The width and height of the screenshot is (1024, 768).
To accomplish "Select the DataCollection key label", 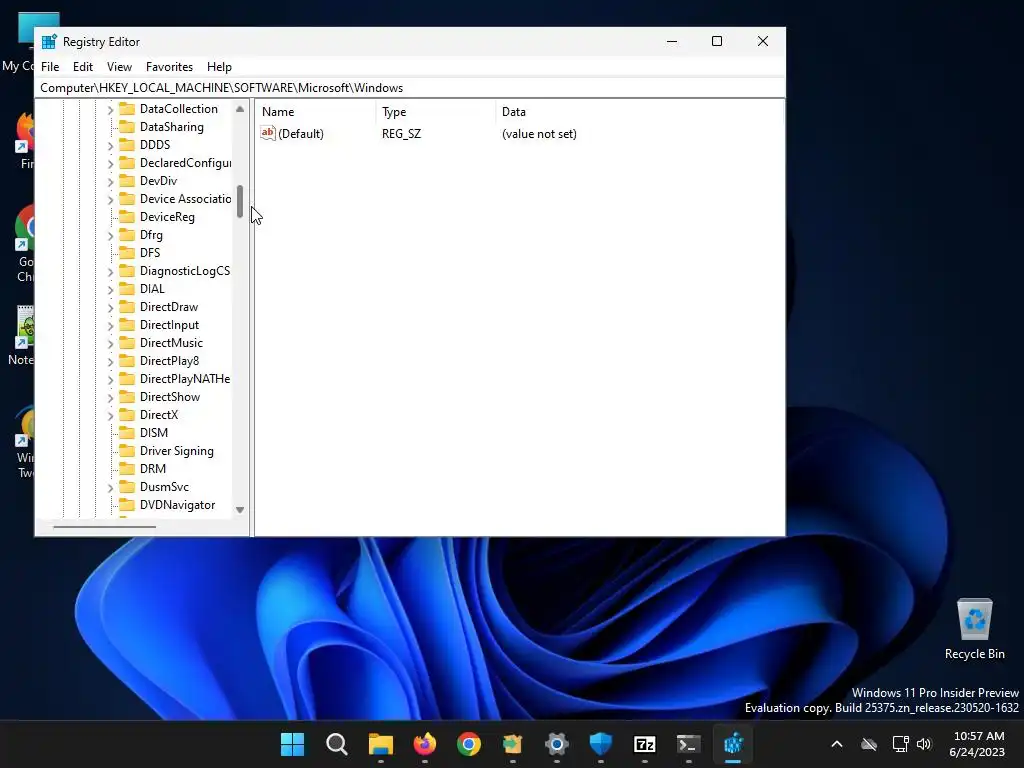I will pos(178,109).
